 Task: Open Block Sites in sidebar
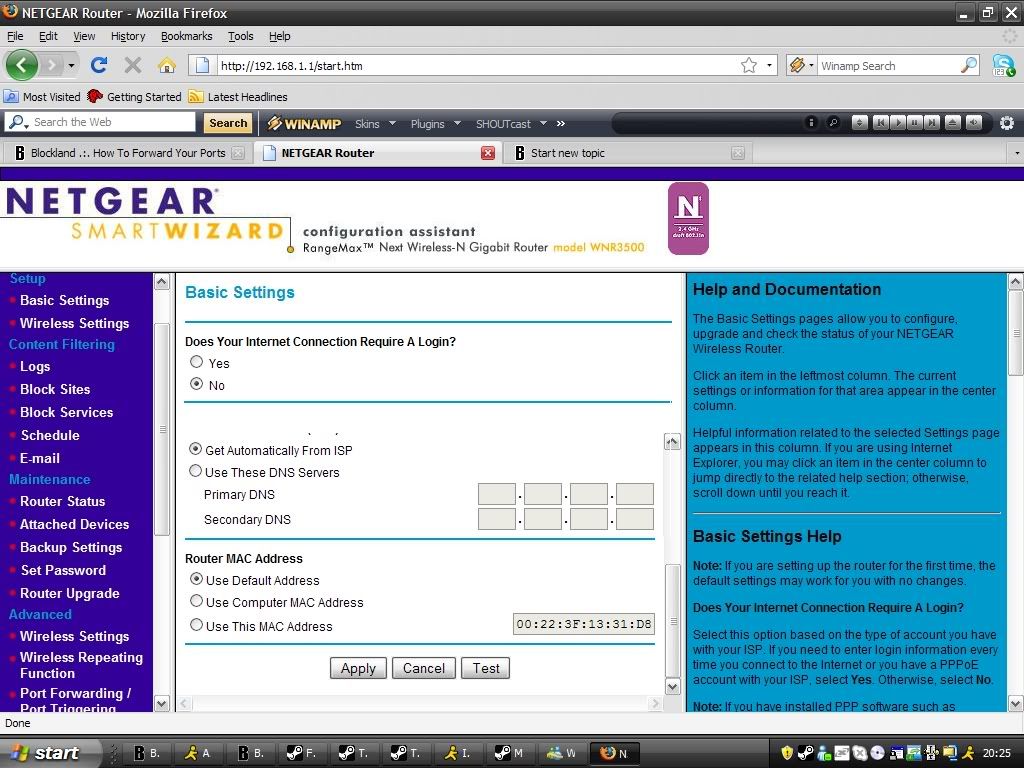(x=55, y=389)
